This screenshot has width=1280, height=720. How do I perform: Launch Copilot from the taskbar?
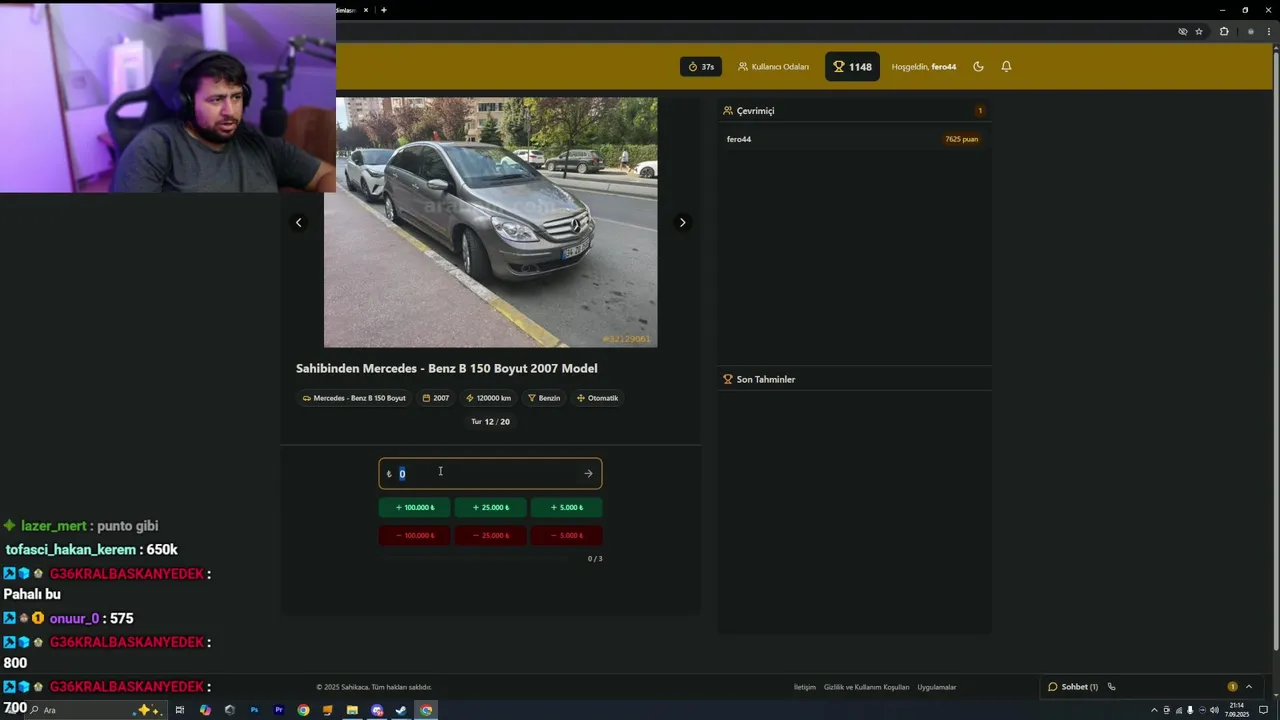tap(205, 710)
